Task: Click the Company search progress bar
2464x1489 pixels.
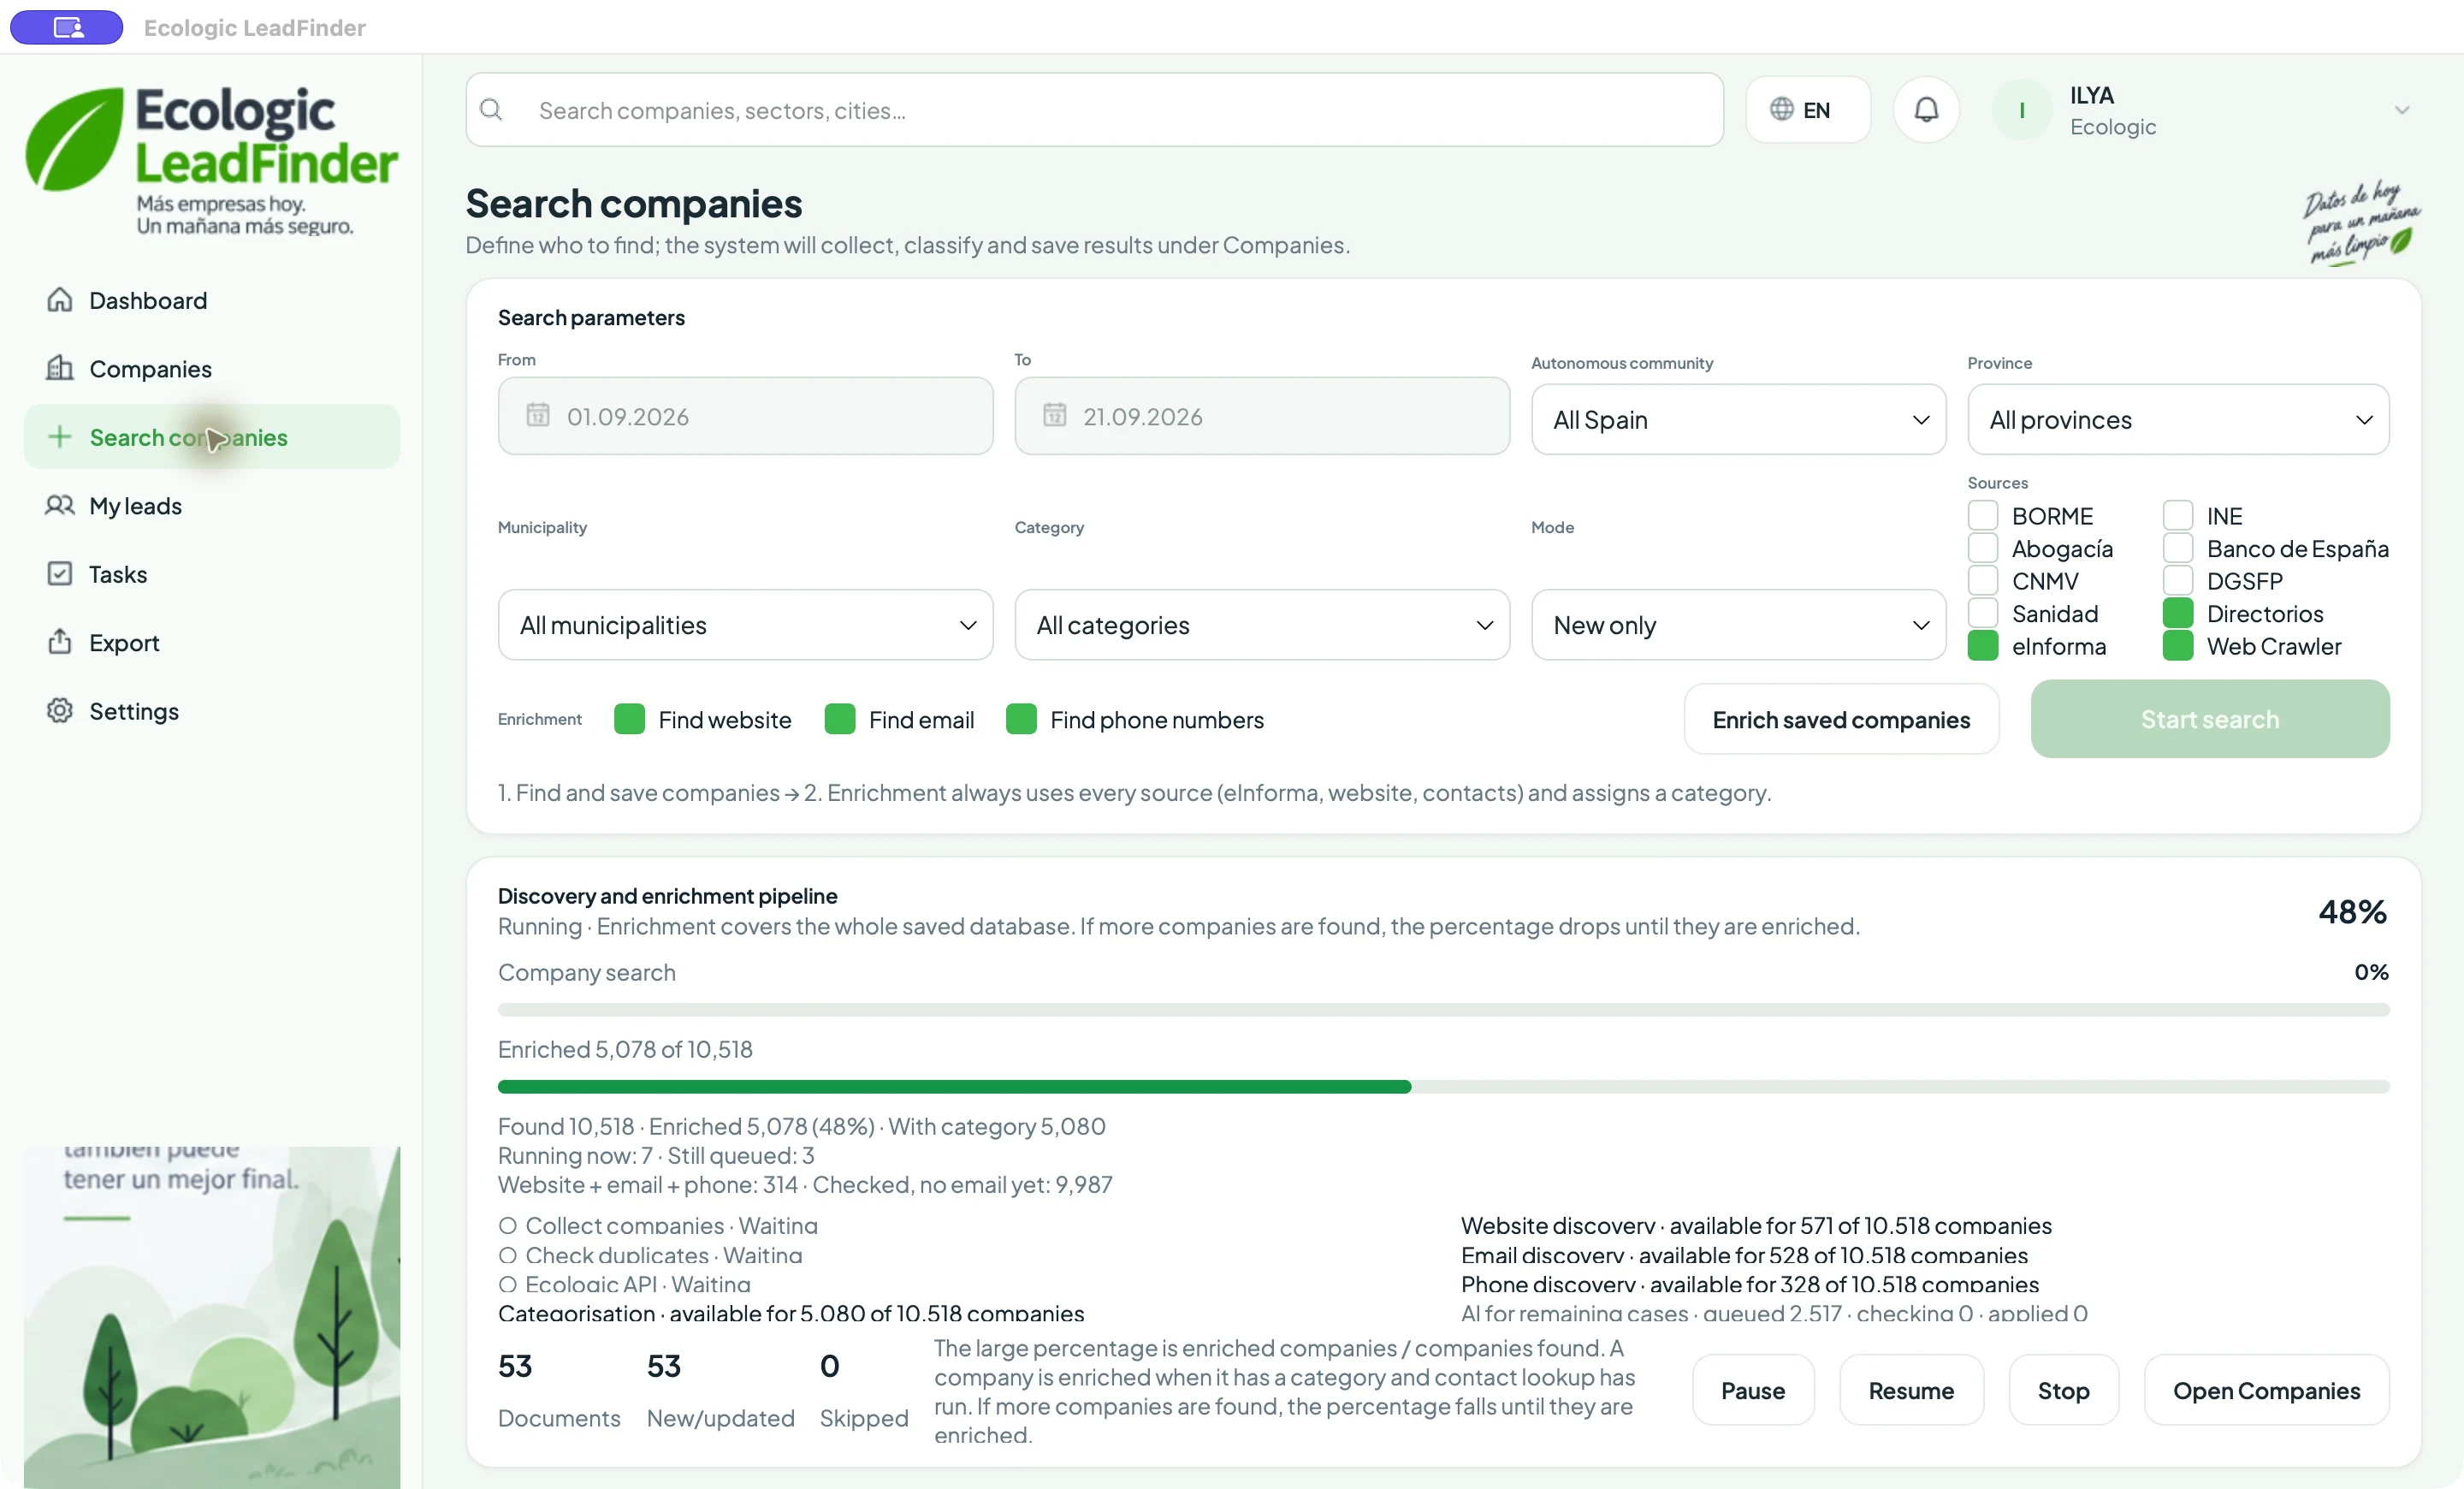Action: 1443,1010
